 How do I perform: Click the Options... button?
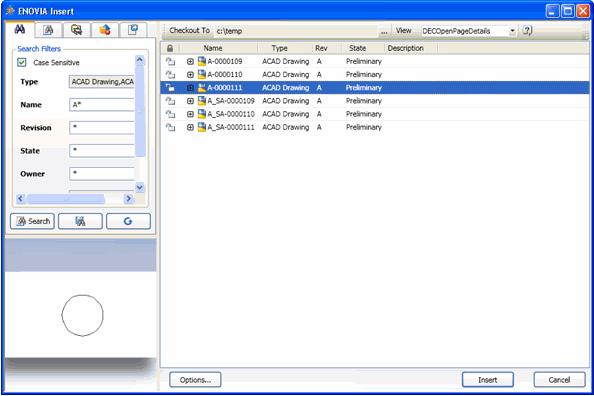pos(195,380)
